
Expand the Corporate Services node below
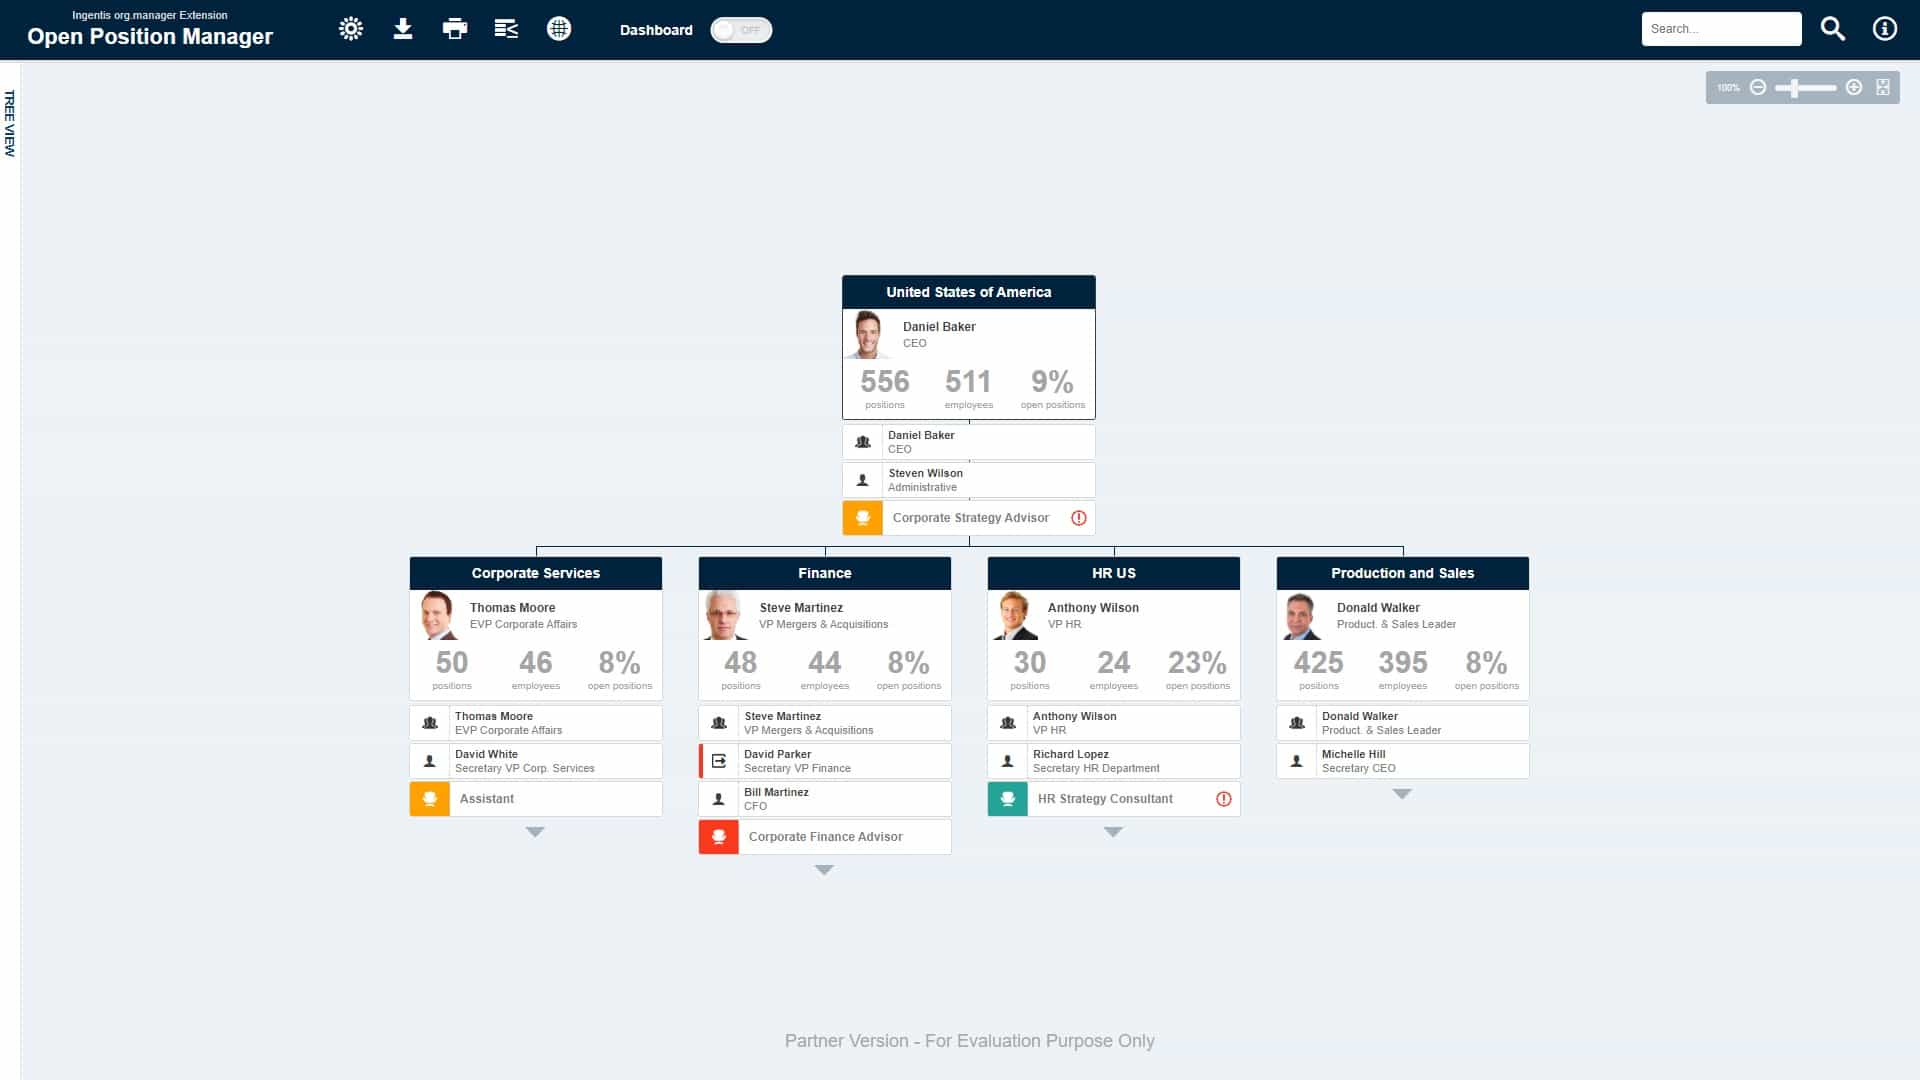[535, 832]
